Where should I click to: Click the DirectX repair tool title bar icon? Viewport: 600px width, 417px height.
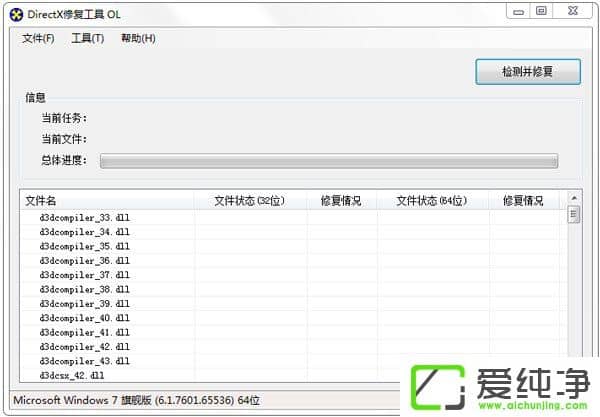coord(16,15)
